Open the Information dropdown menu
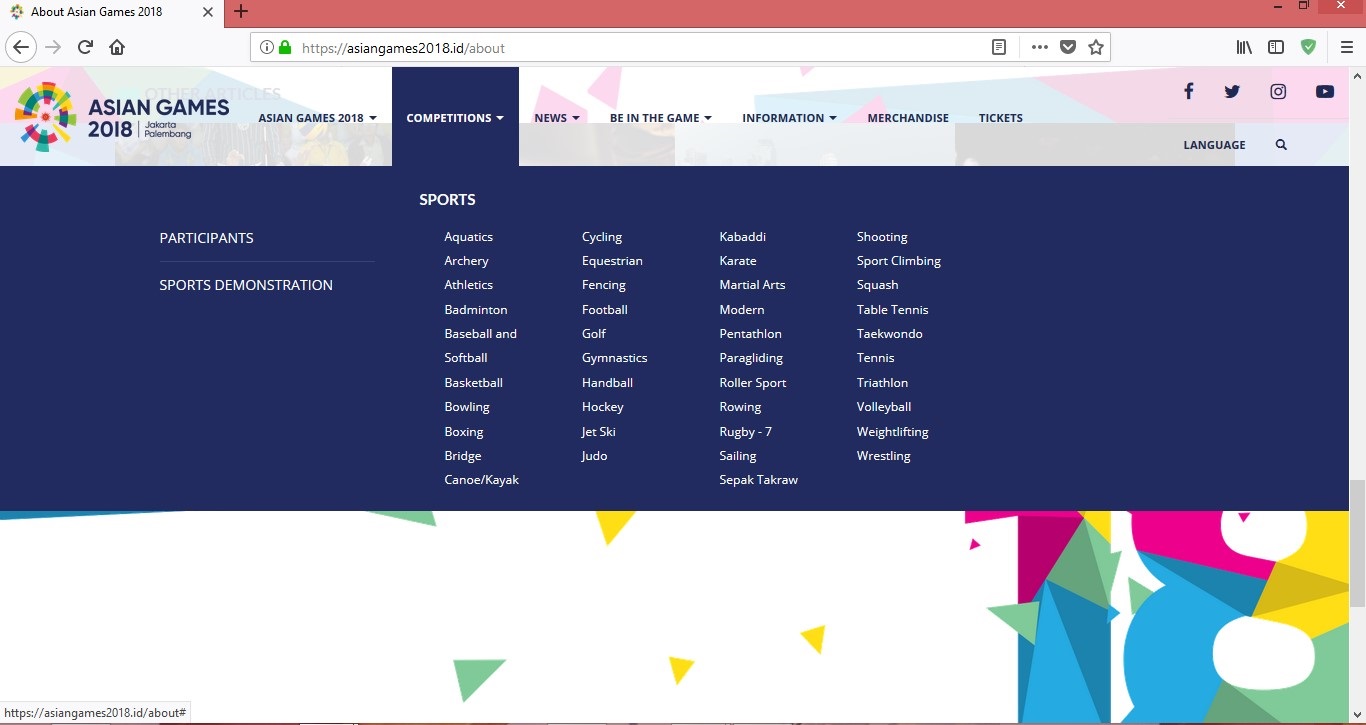This screenshot has height=725, width=1366. coord(789,118)
